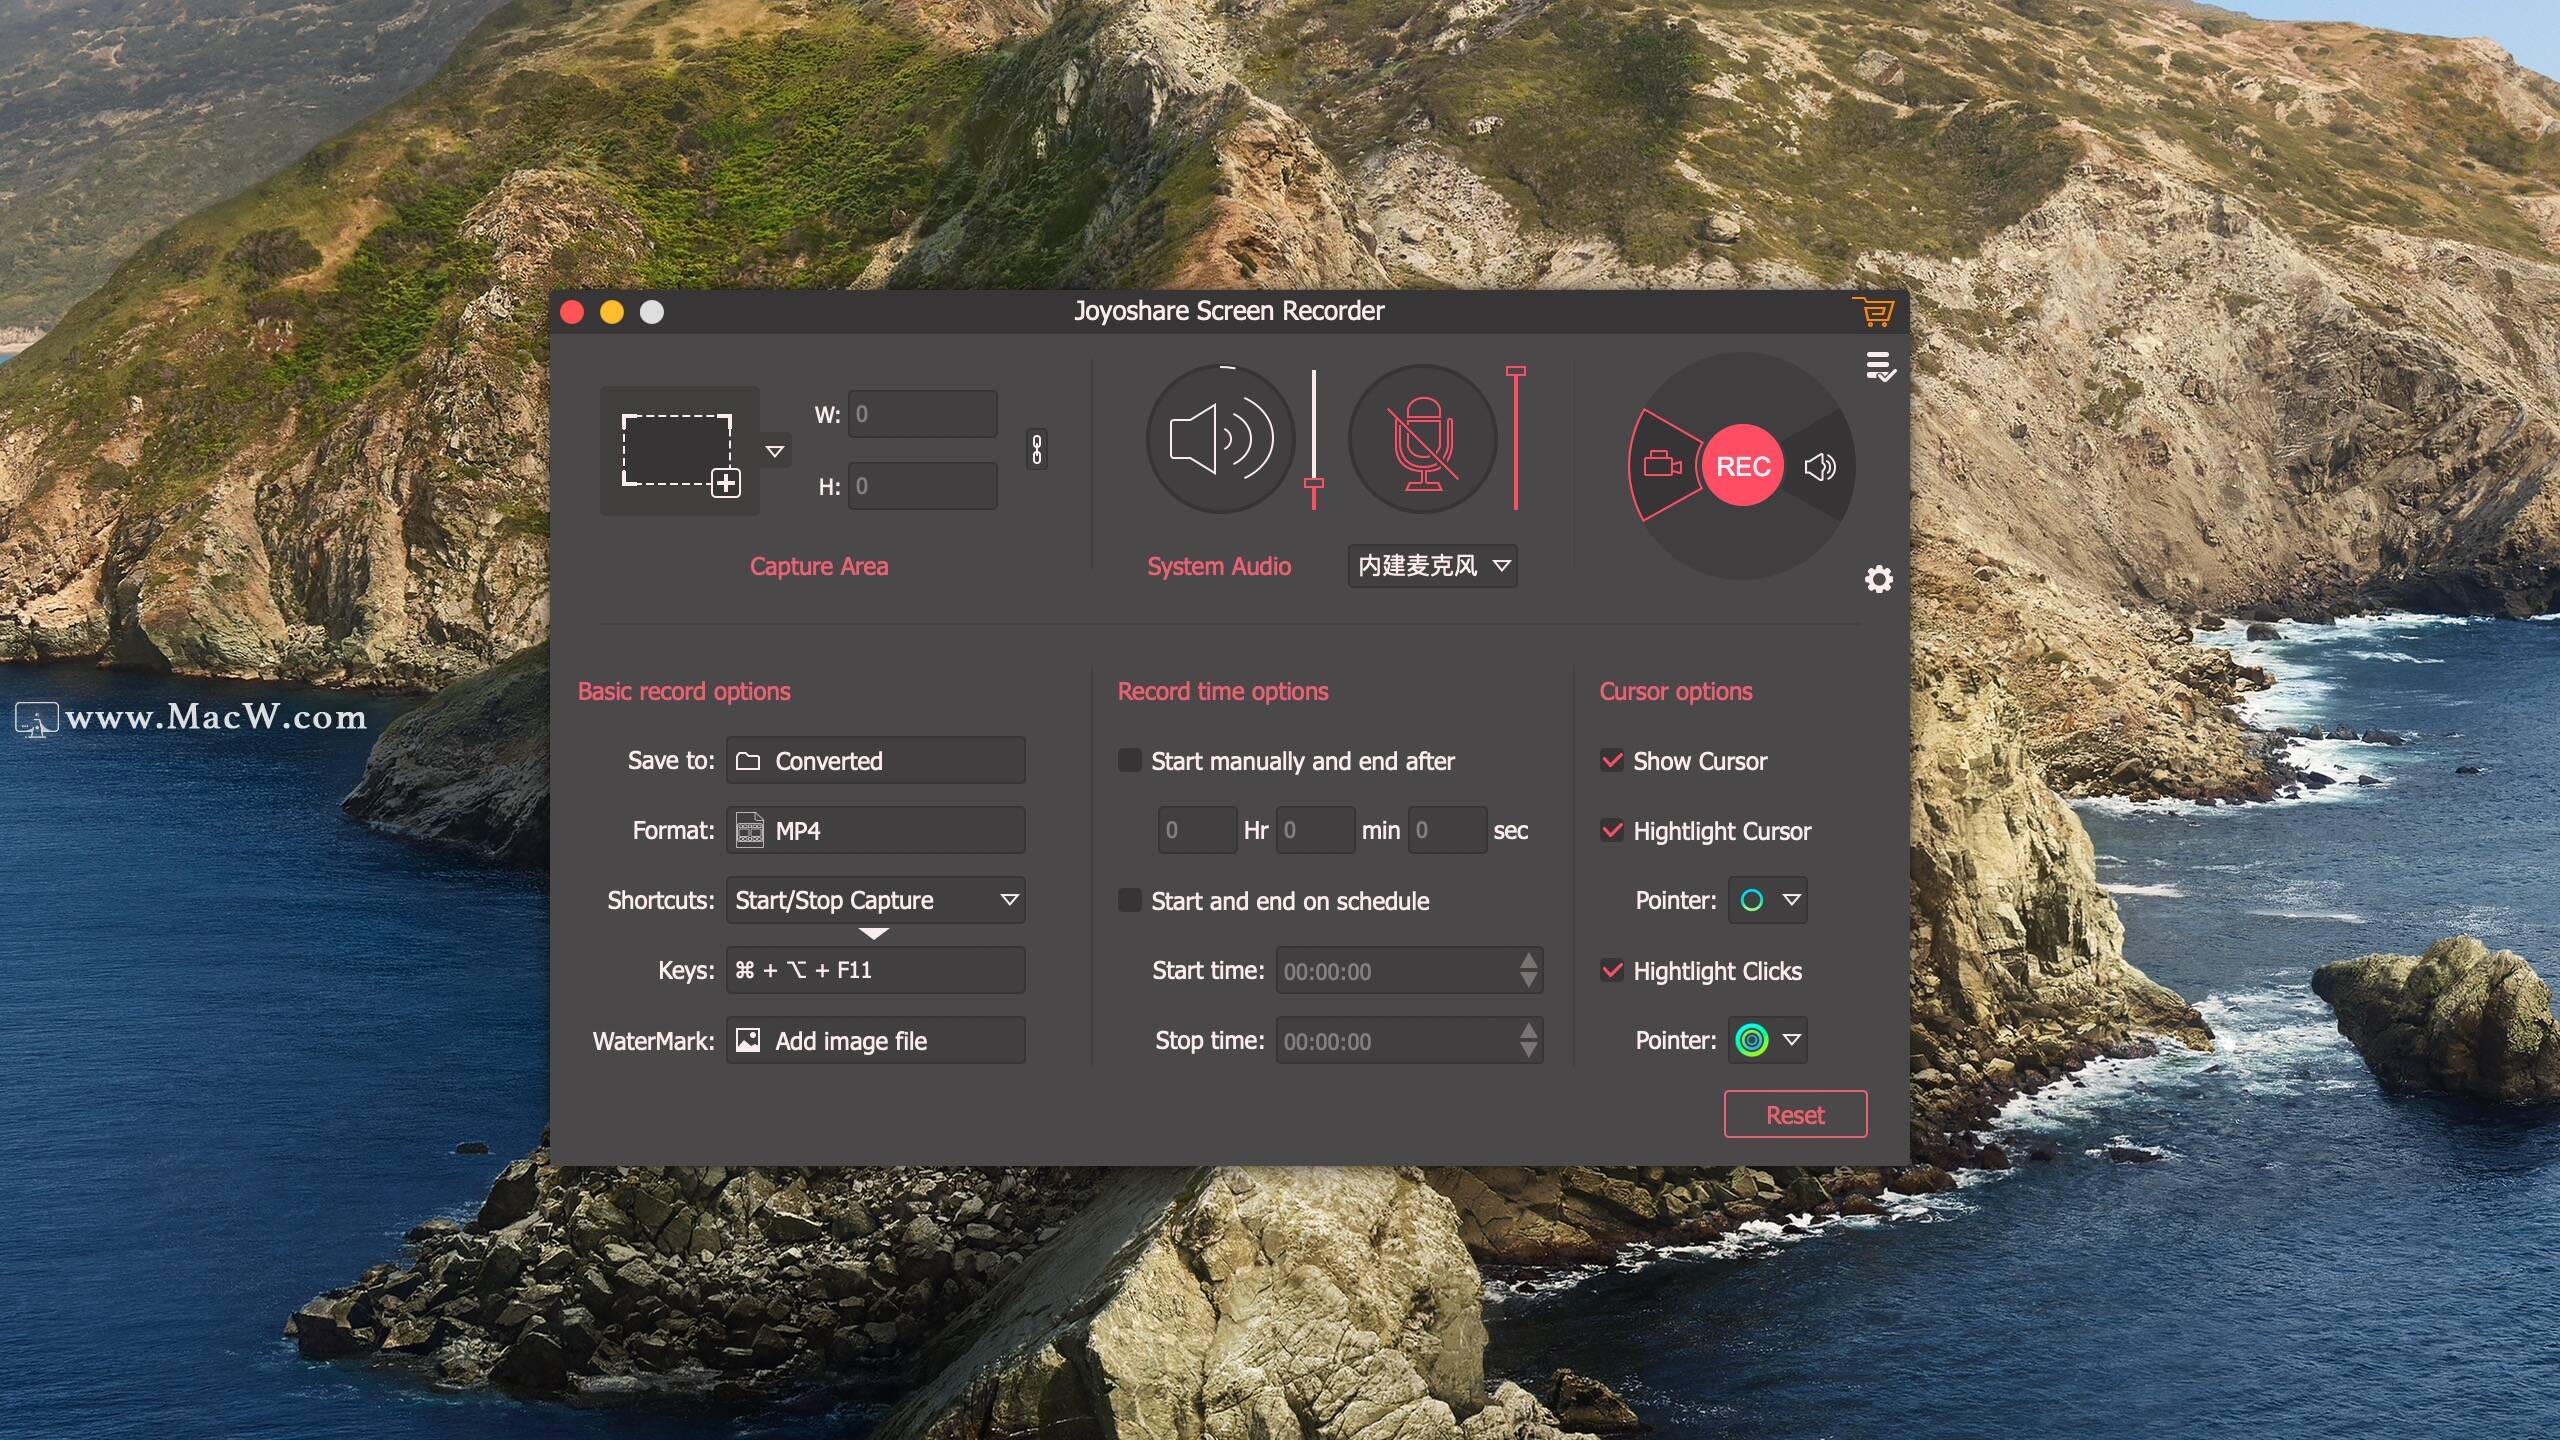Switch to audio-only recording mode icon
The width and height of the screenshot is (2560, 1440).
(1820, 466)
